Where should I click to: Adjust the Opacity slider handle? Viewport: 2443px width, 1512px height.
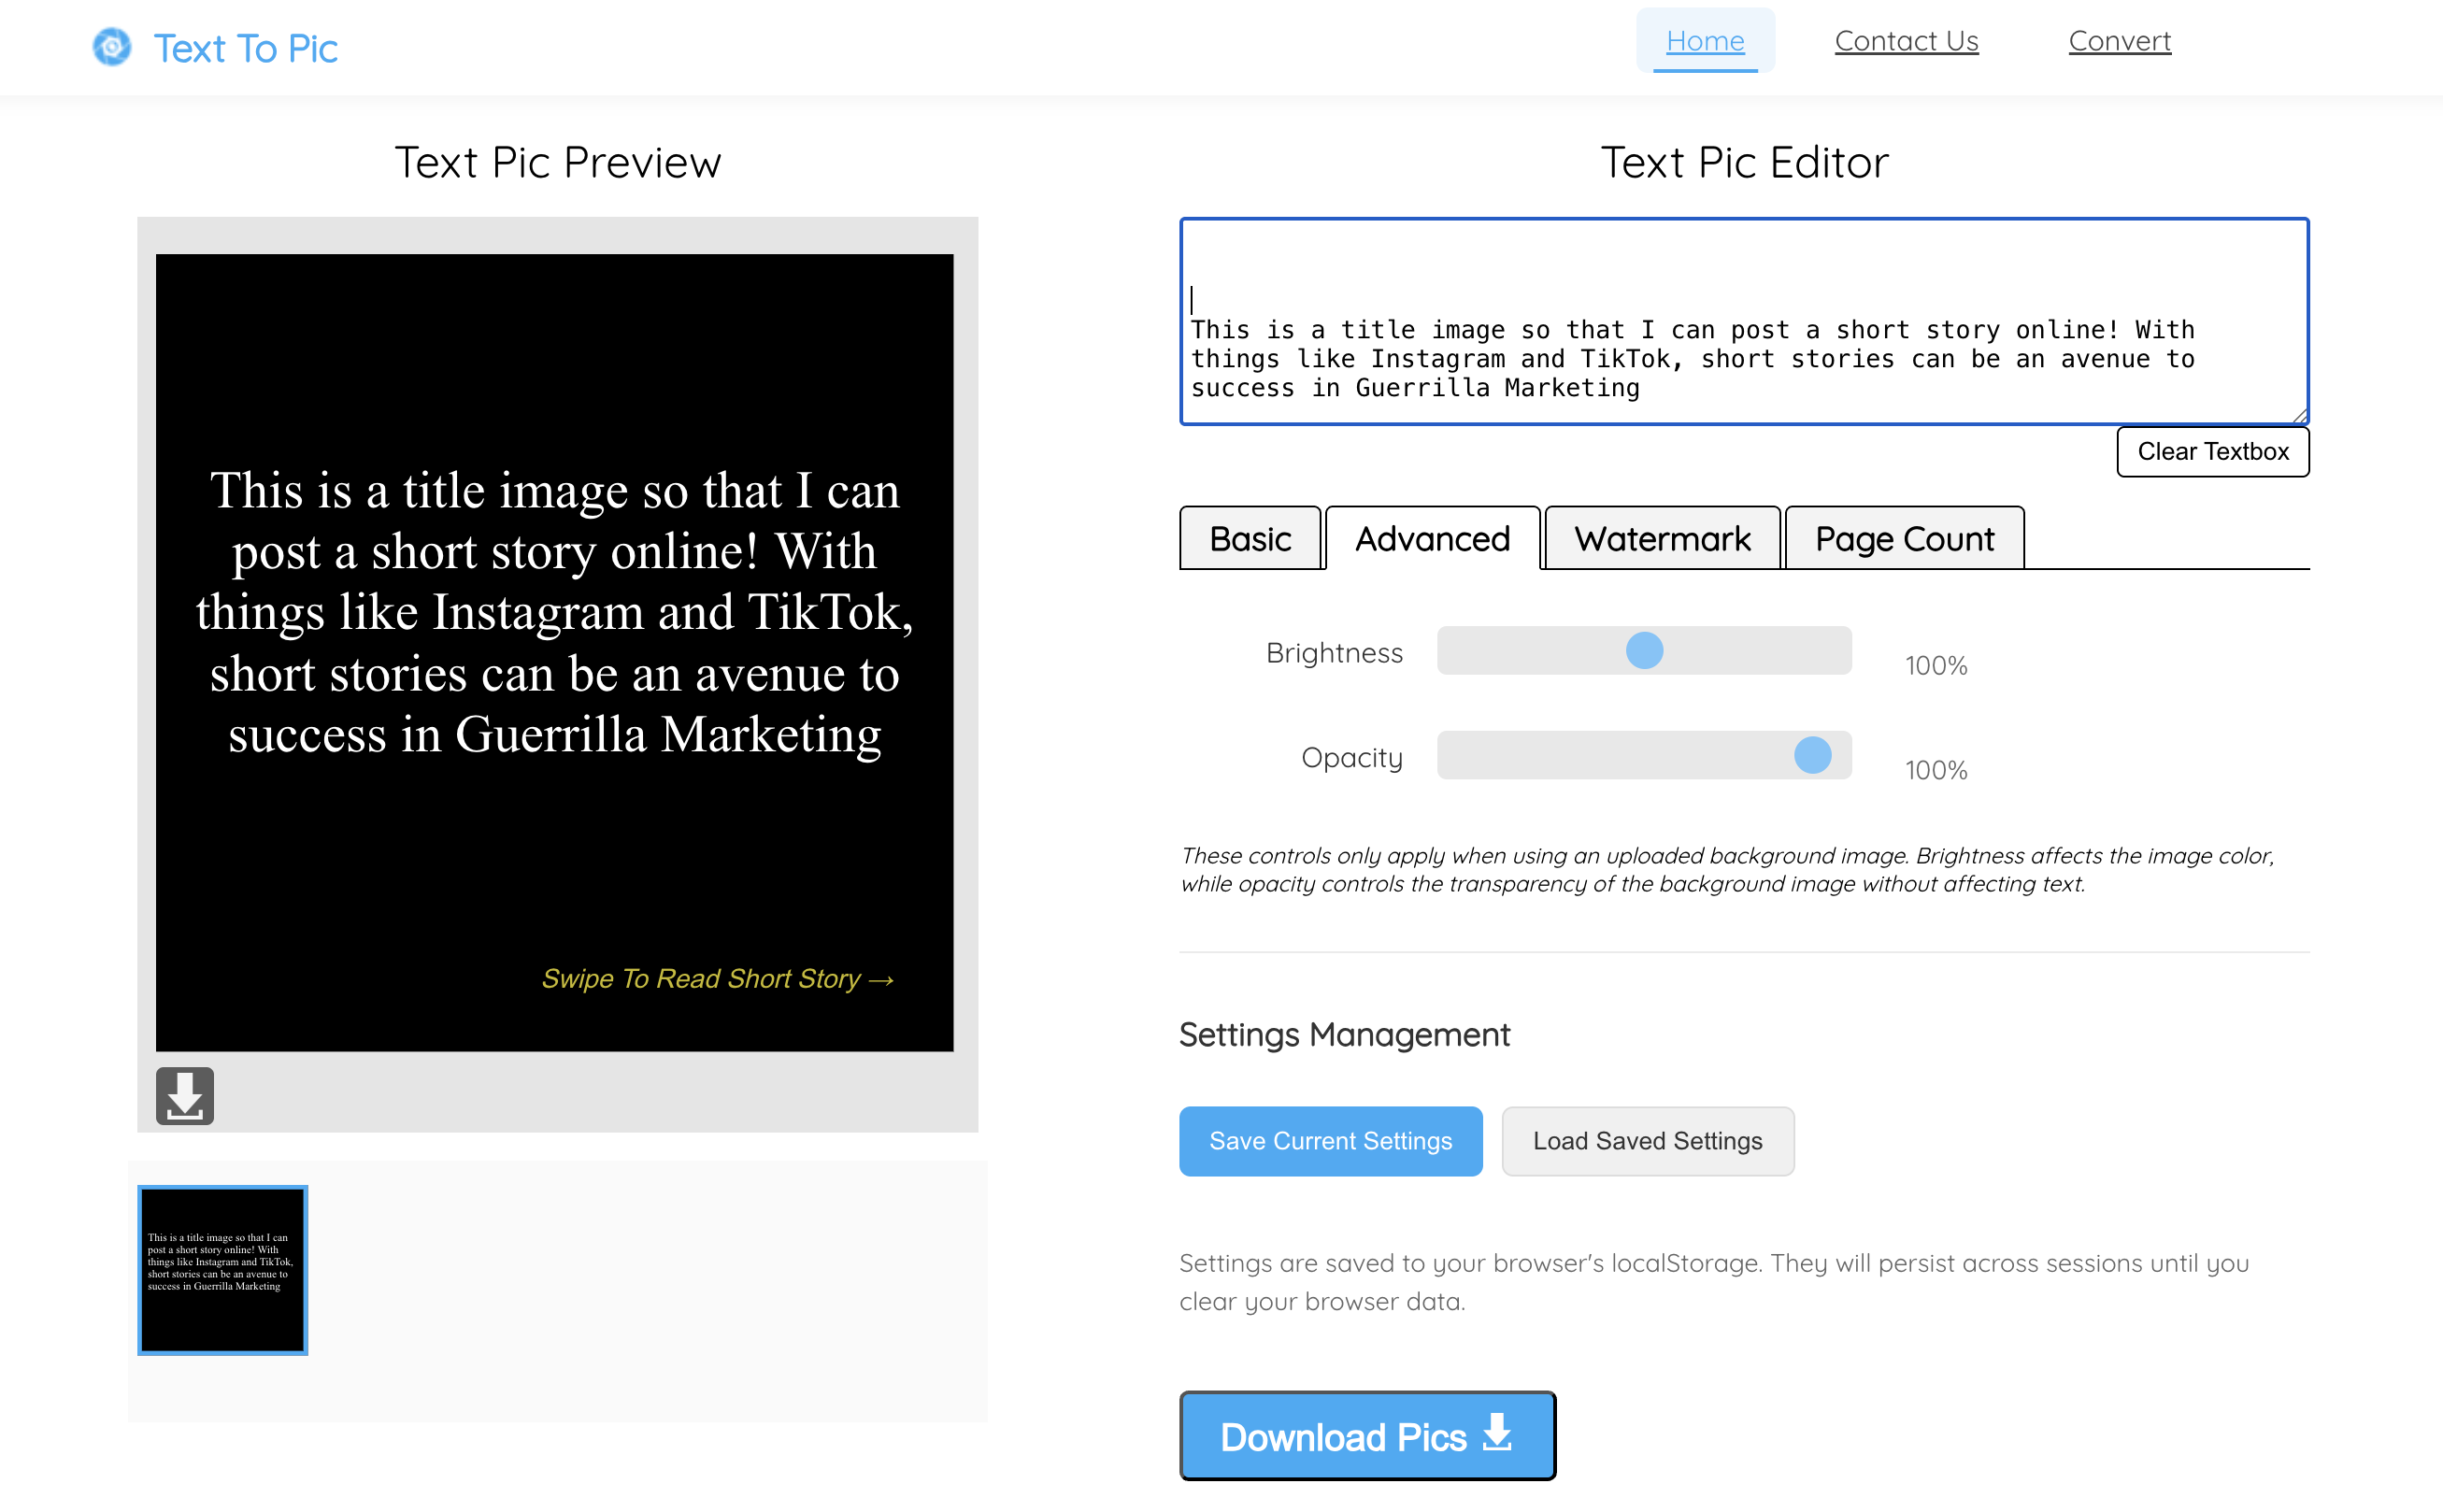point(1812,755)
